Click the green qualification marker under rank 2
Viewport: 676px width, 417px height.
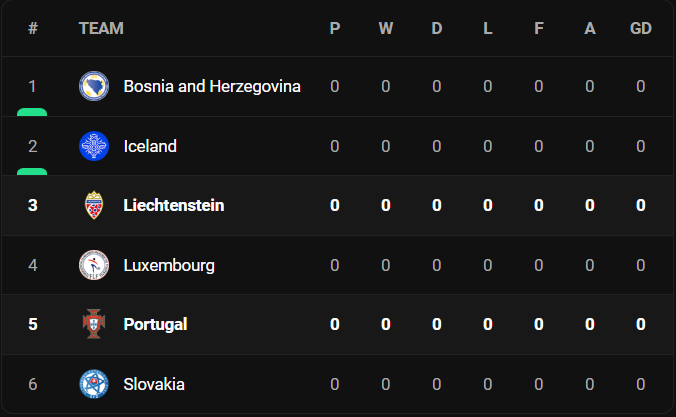click(x=32, y=172)
